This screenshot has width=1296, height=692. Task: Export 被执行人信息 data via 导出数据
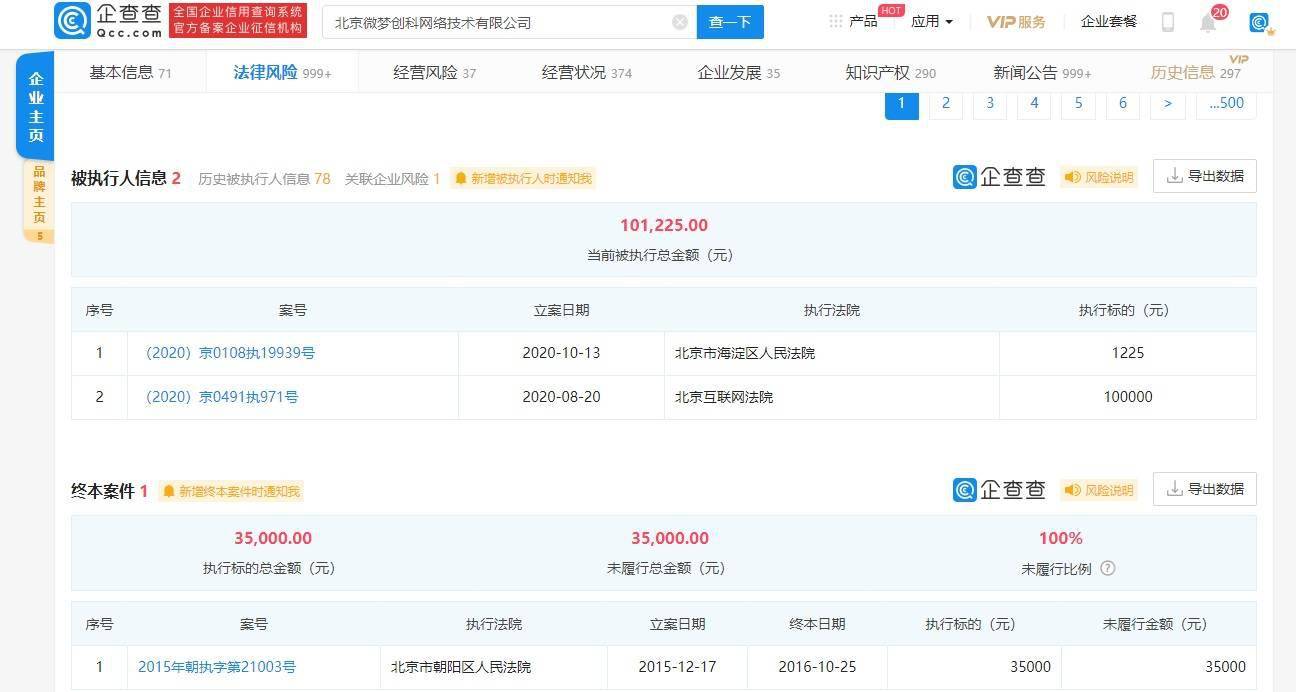point(1205,176)
